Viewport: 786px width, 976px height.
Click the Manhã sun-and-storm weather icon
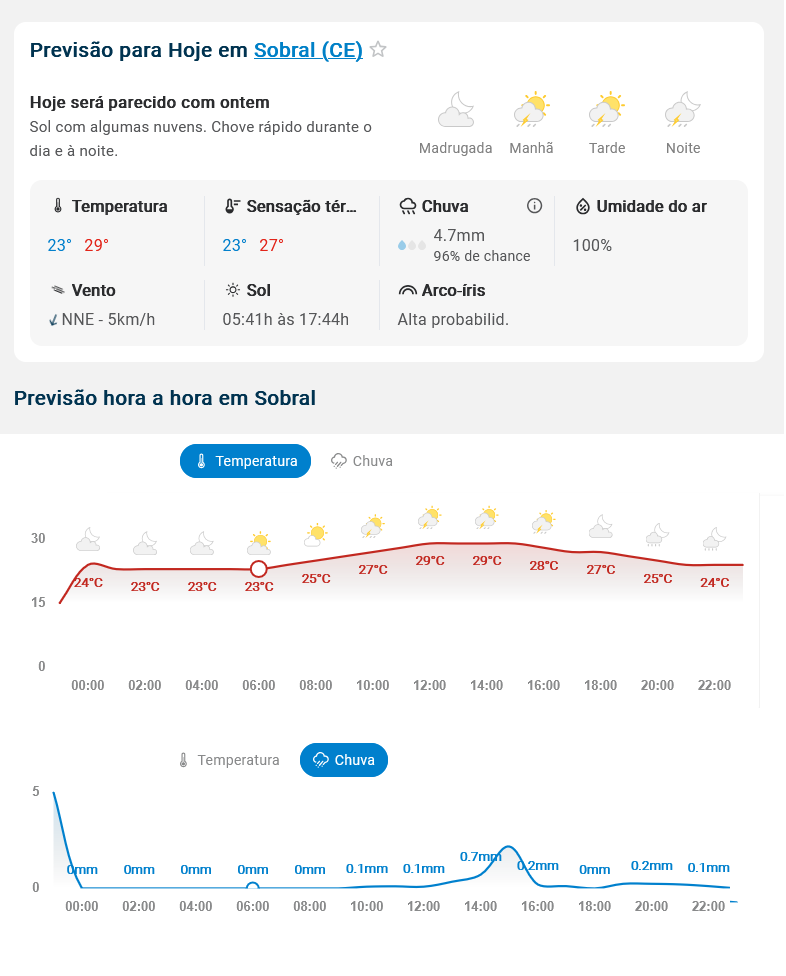pos(531,110)
